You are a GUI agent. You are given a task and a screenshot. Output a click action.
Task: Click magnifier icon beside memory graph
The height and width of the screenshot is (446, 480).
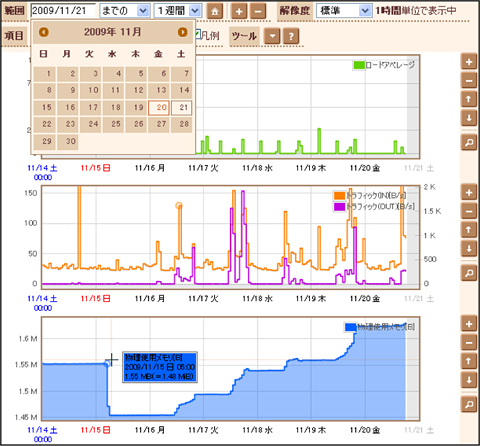(469, 405)
